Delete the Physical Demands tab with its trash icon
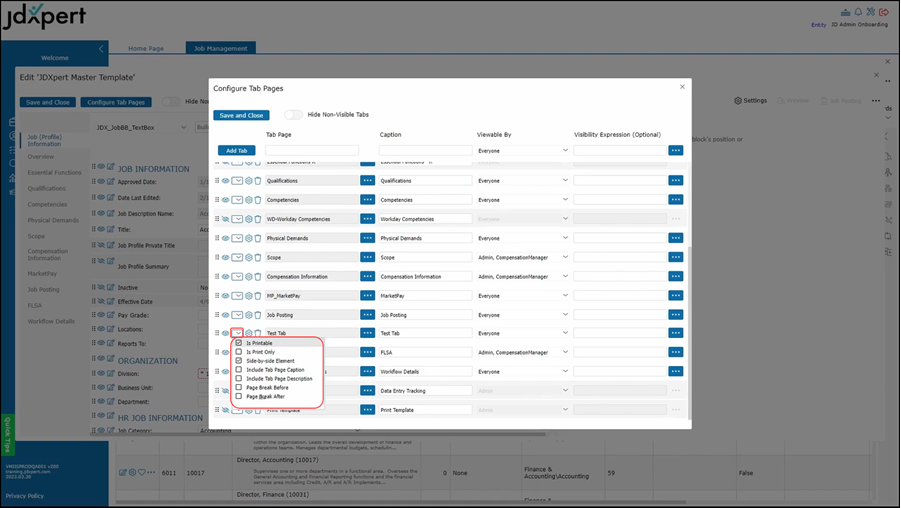 (258, 239)
